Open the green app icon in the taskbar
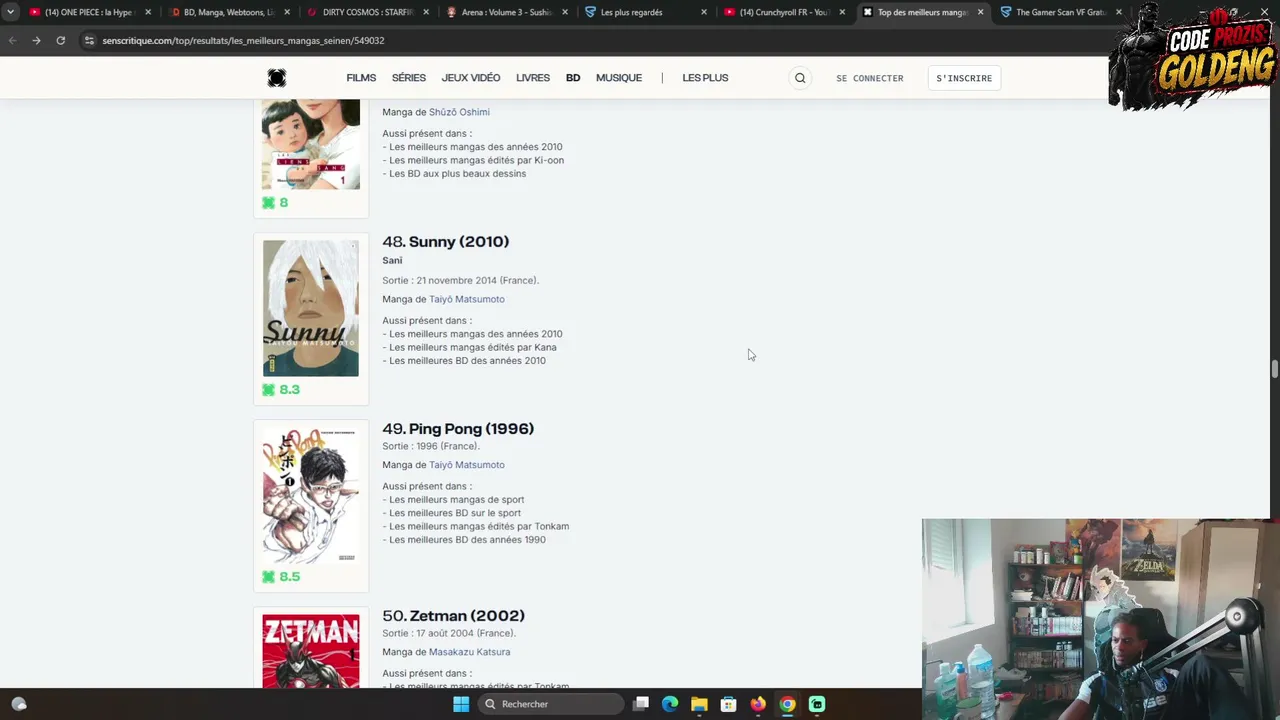Viewport: 1280px width, 720px height. (817, 704)
